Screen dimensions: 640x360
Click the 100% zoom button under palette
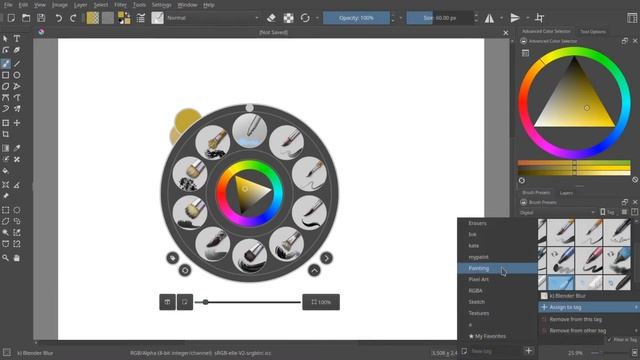click(321, 302)
